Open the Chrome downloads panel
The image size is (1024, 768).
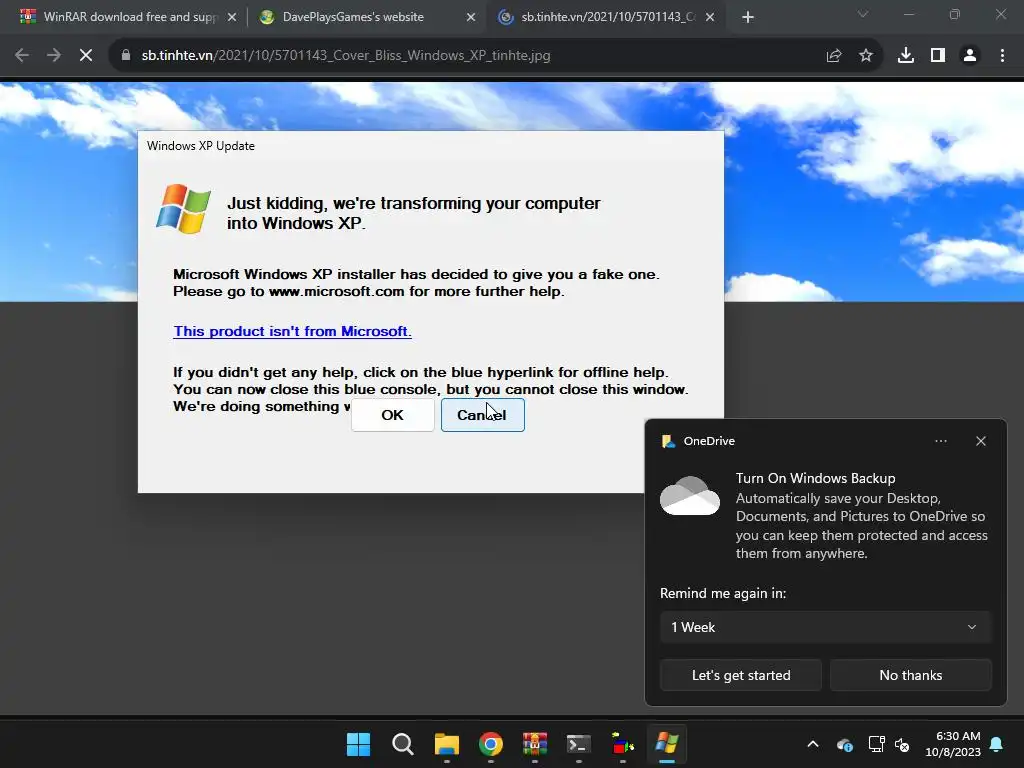pos(906,56)
